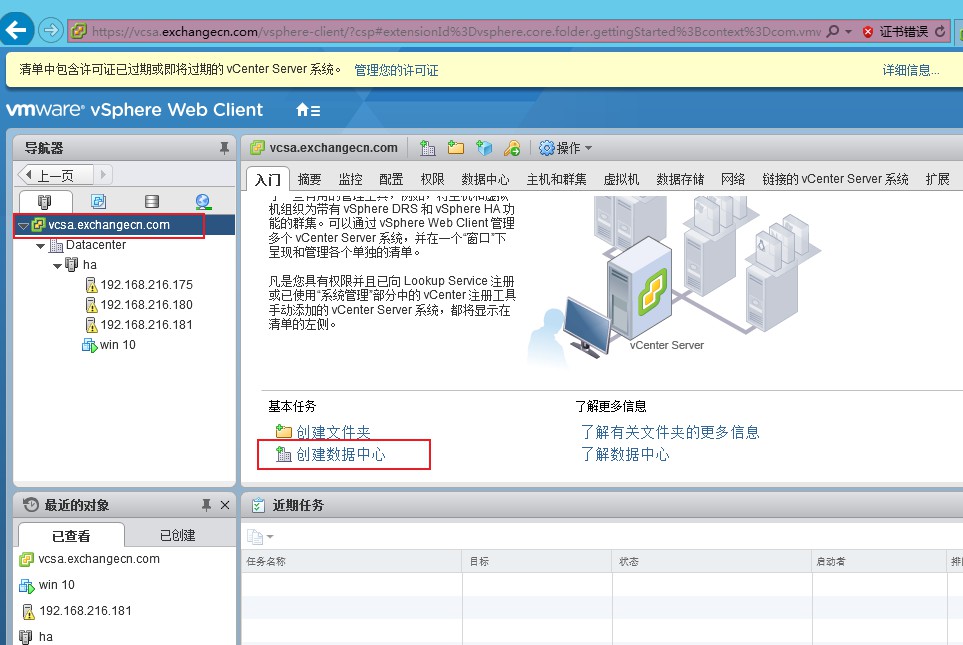Image resolution: width=963 pixels, height=645 pixels.
Task: Click the 近期任务 panel icon
Action: (x=258, y=505)
